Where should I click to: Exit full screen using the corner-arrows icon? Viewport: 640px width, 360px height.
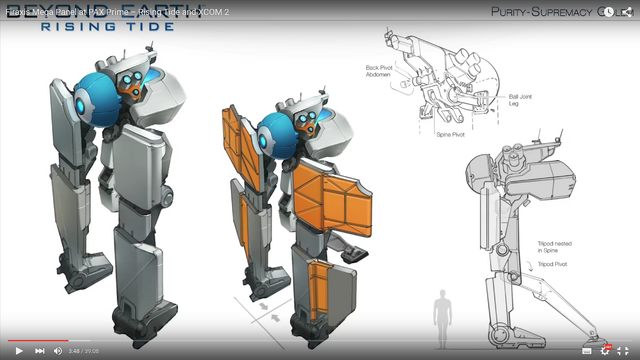[x=623, y=351]
